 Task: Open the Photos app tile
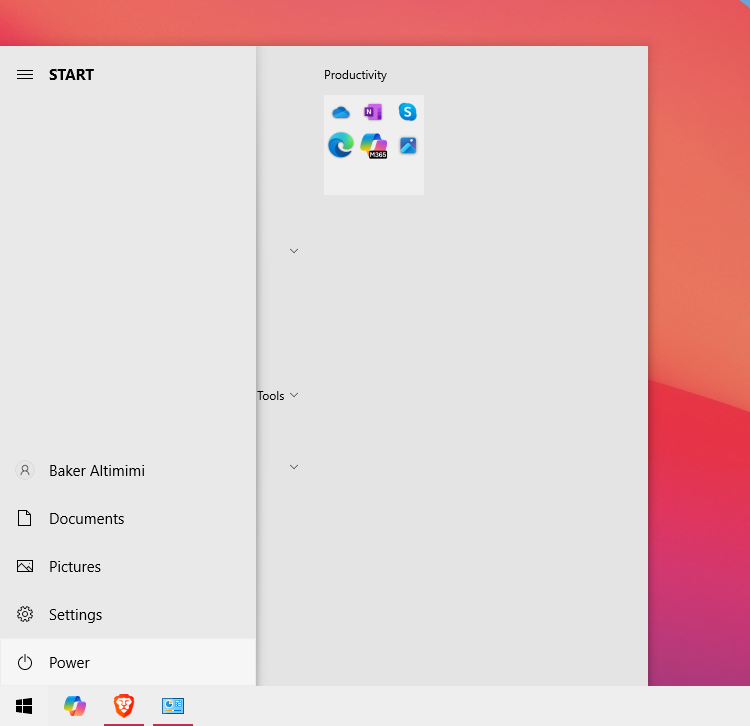[x=407, y=145]
